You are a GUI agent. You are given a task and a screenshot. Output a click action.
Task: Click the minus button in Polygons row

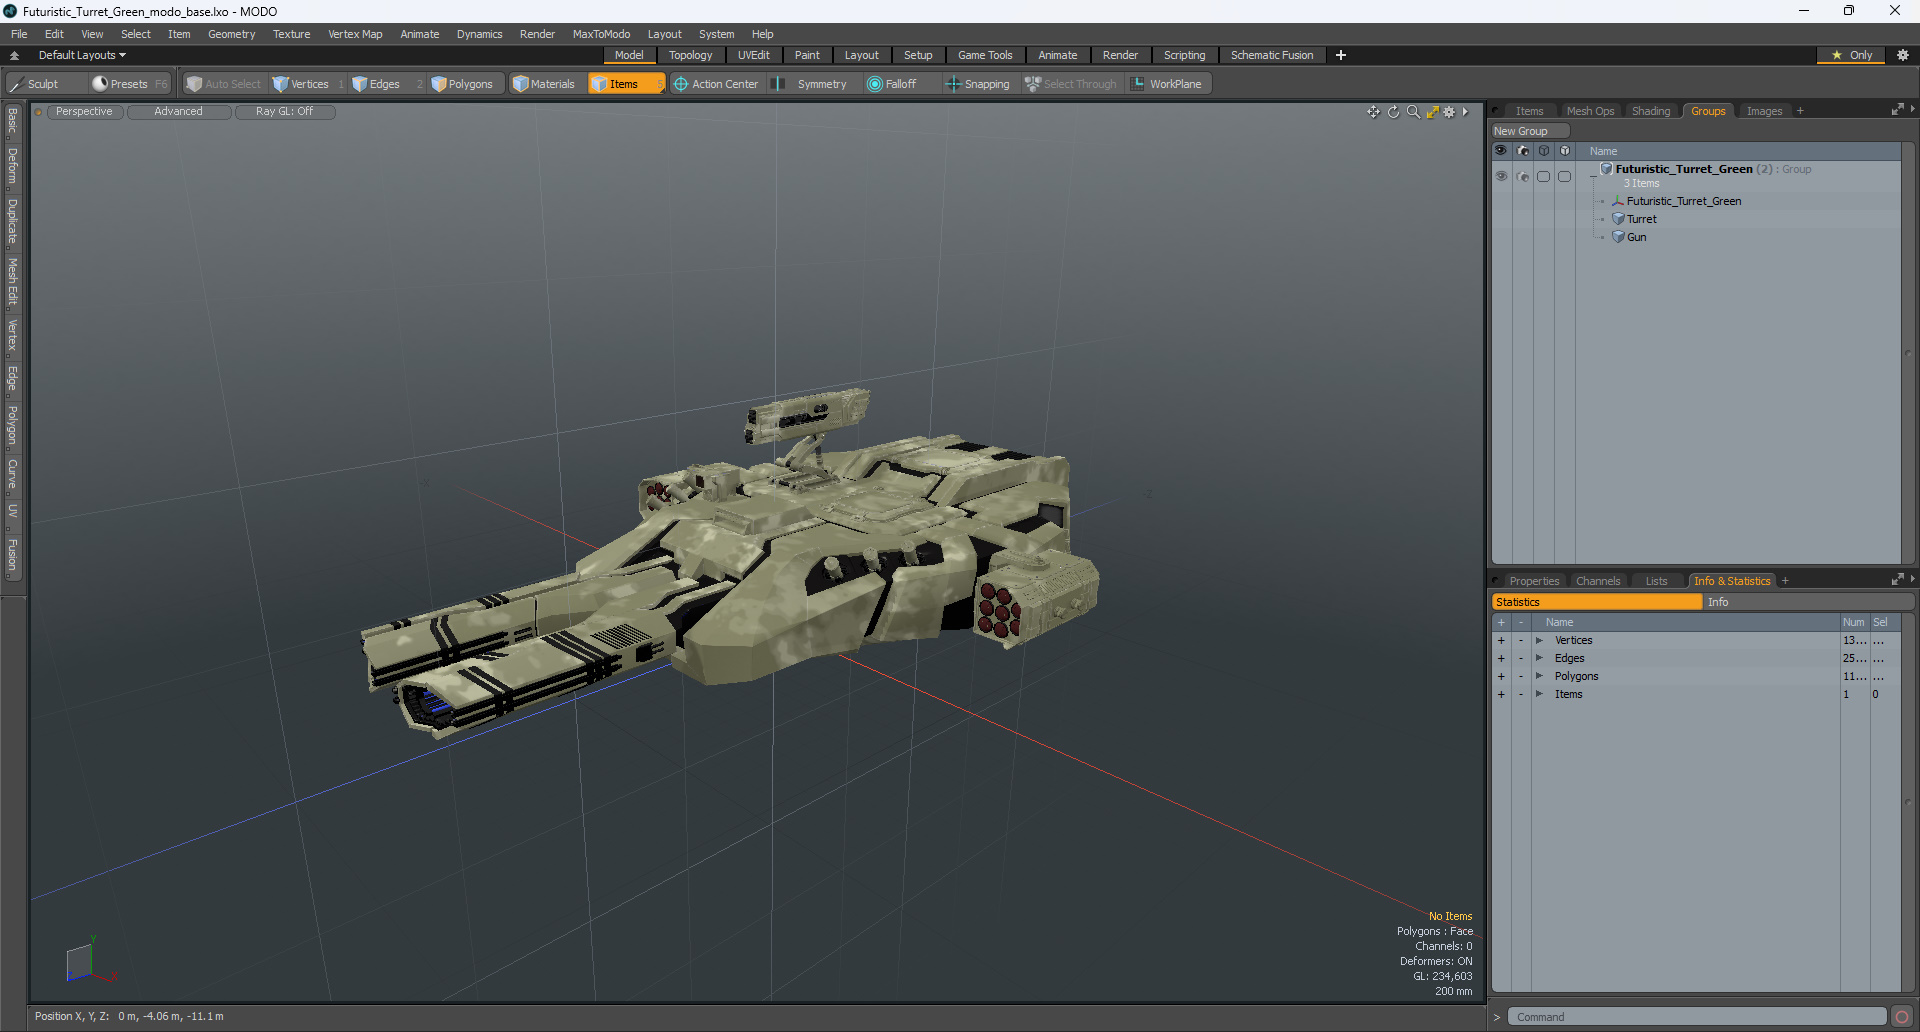click(1521, 676)
